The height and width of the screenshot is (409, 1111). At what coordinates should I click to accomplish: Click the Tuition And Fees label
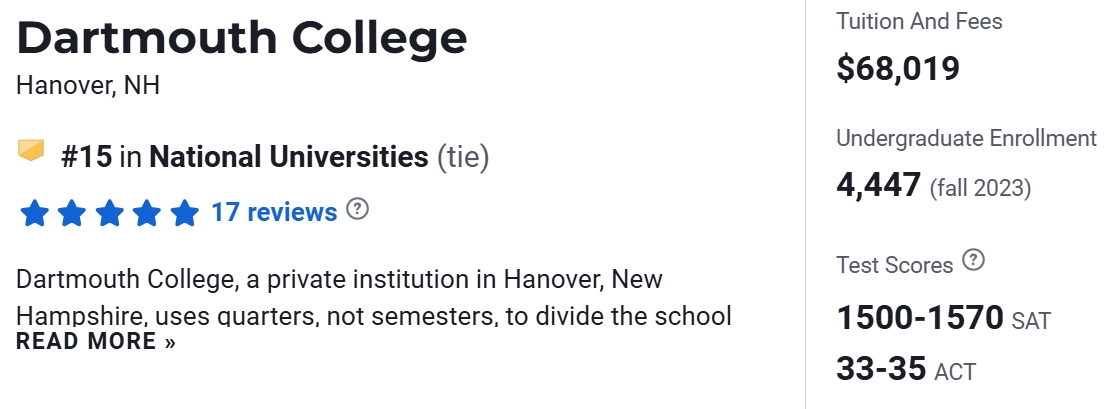tap(919, 21)
